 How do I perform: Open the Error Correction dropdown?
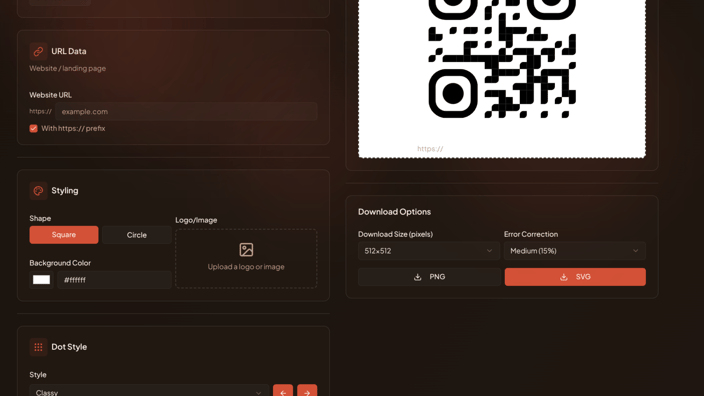pos(575,251)
